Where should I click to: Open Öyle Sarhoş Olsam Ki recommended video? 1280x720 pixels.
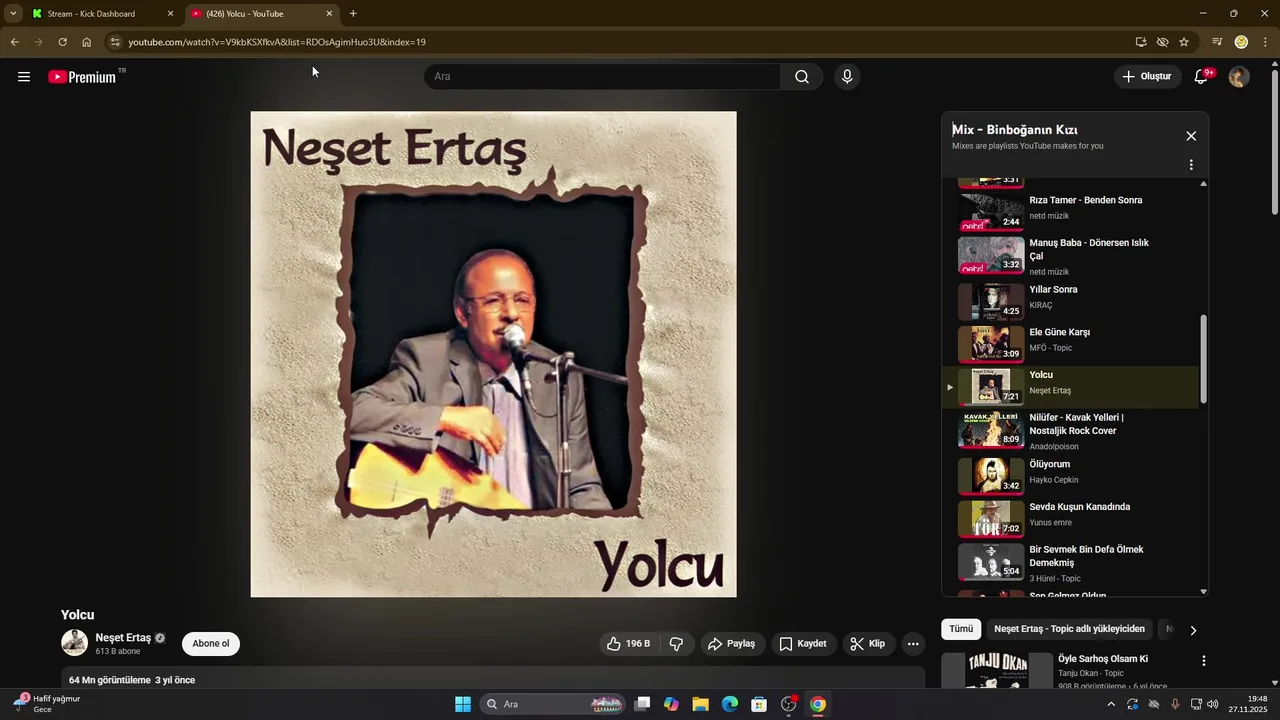click(1102, 659)
